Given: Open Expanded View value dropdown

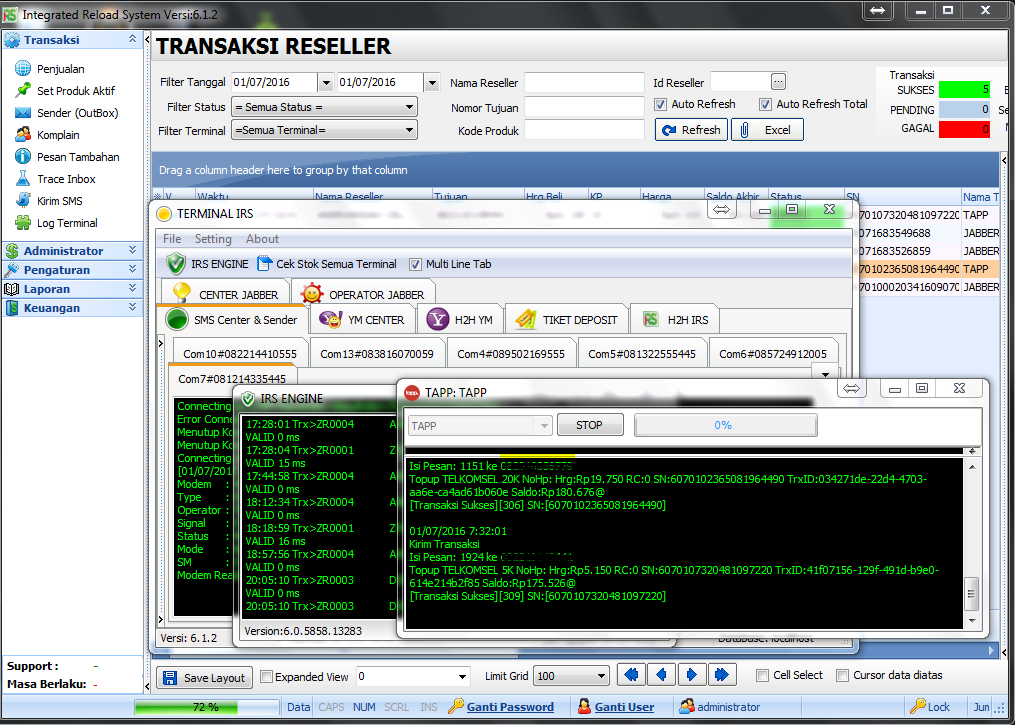Looking at the screenshot, I should point(462,676).
